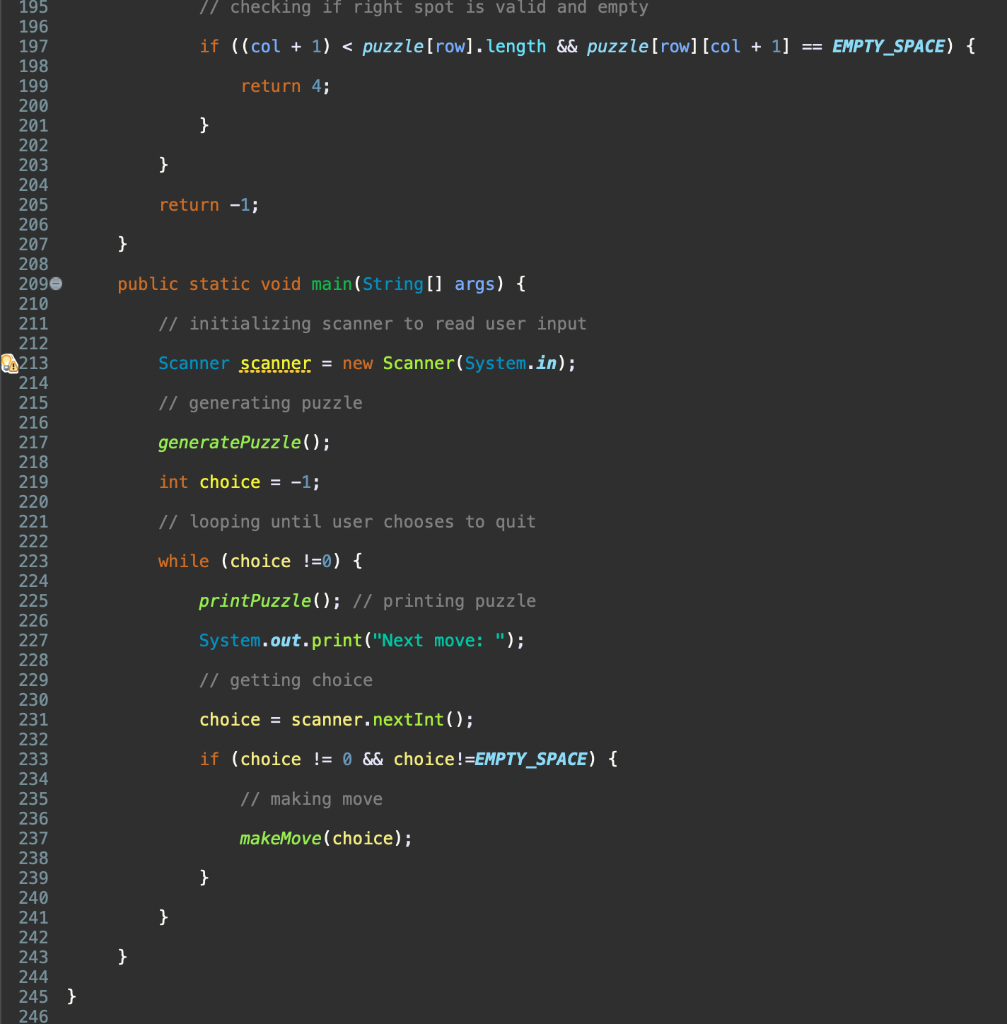Click 'main' method name on line 209

pos(332,284)
